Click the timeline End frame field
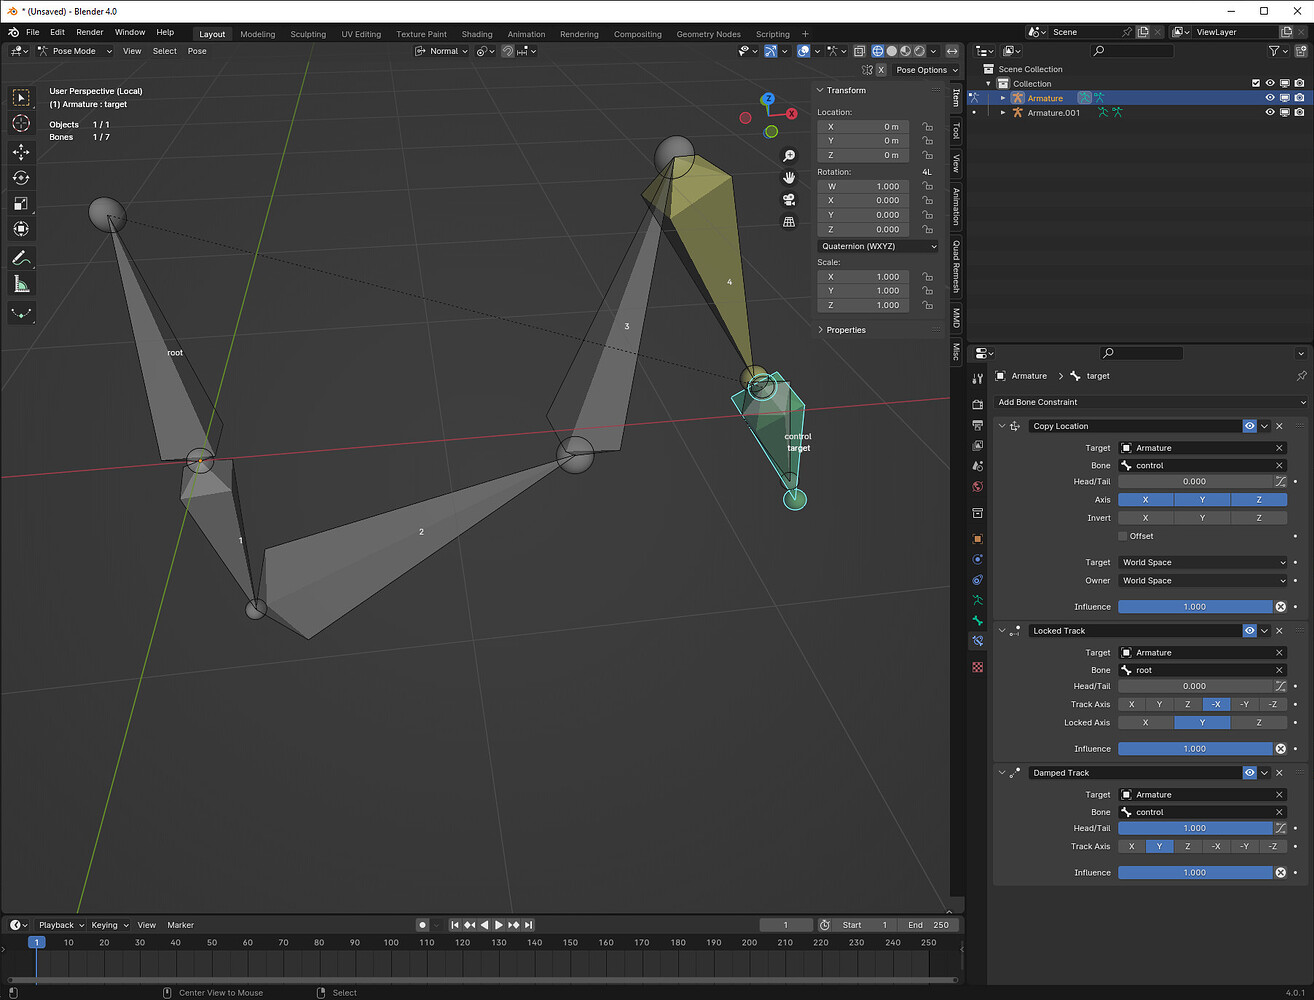The height and width of the screenshot is (1000, 1314). pyautogui.click(x=929, y=925)
